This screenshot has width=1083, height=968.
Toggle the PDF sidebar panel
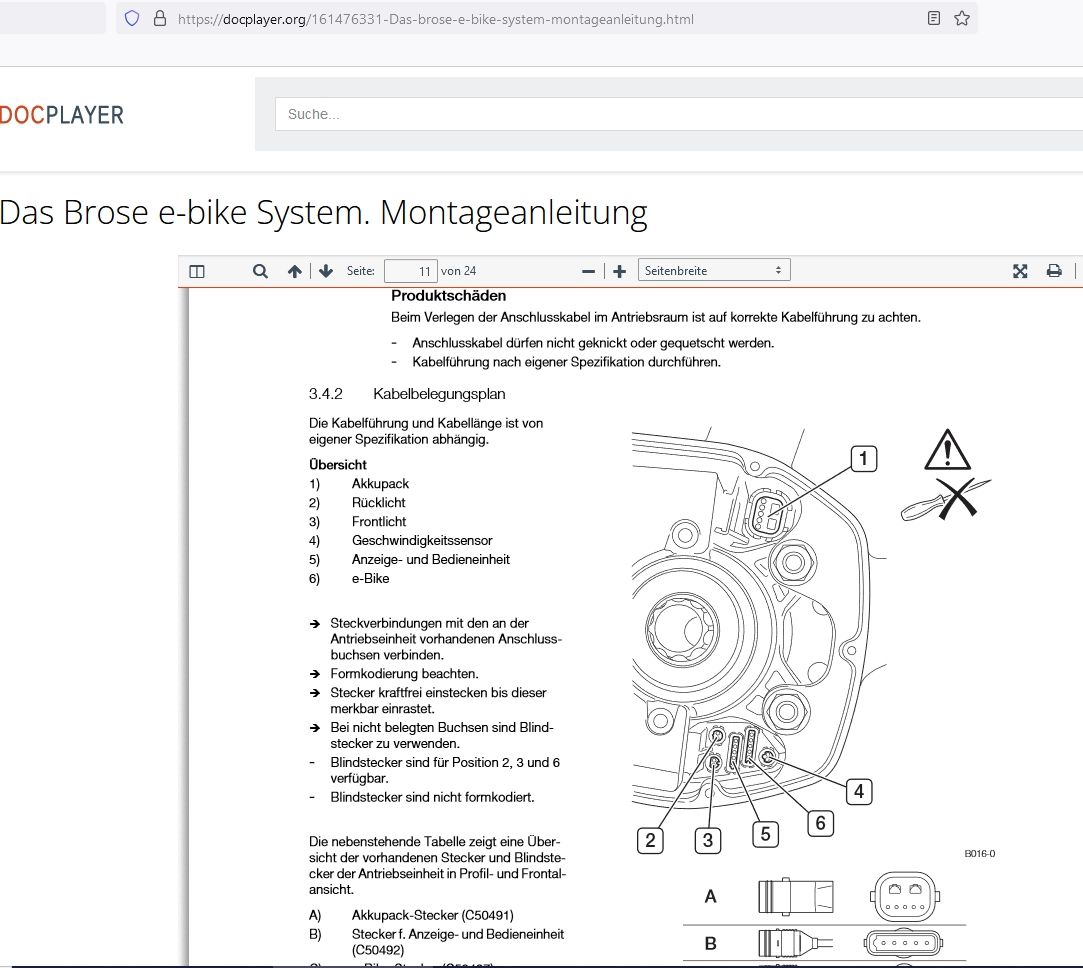tap(197, 271)
